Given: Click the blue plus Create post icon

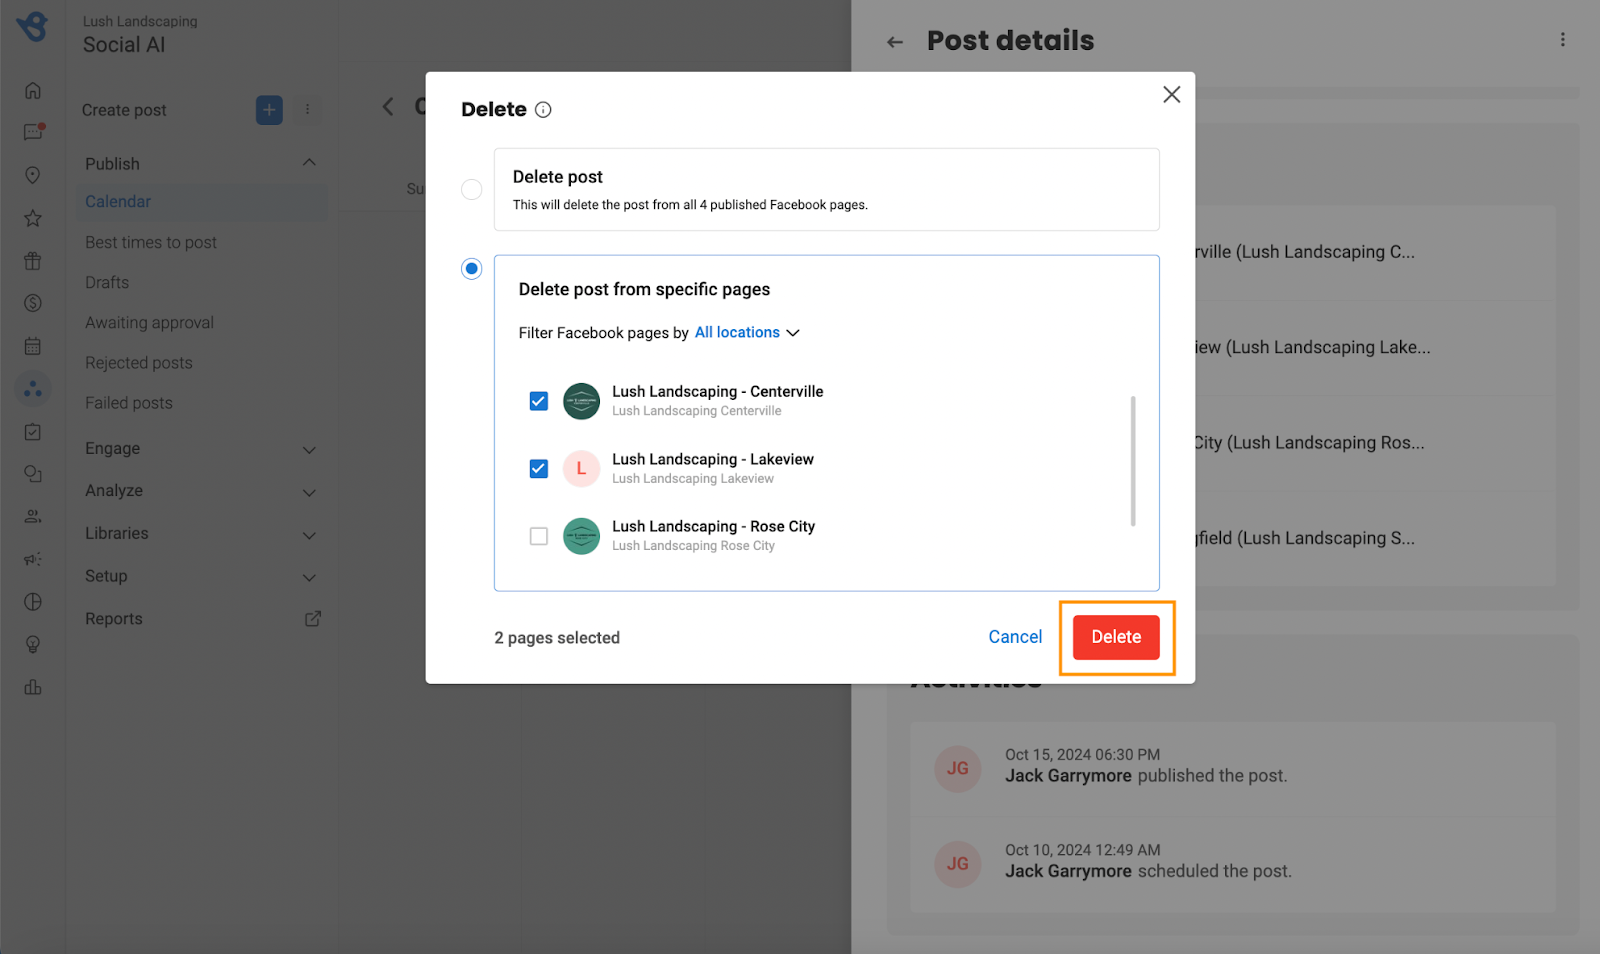Looking at the screenshot, I should tap(269, 110).
